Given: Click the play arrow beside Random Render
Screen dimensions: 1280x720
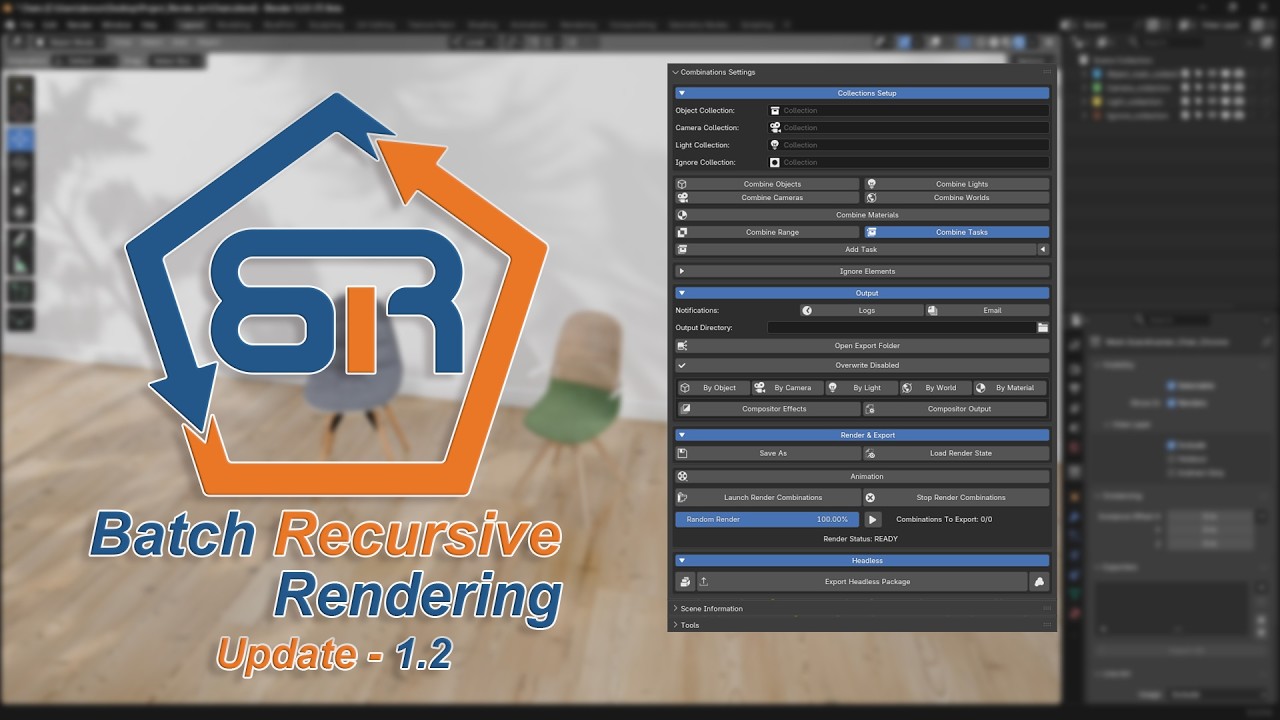Looking at the screenshot, I should tap(872, 520).
